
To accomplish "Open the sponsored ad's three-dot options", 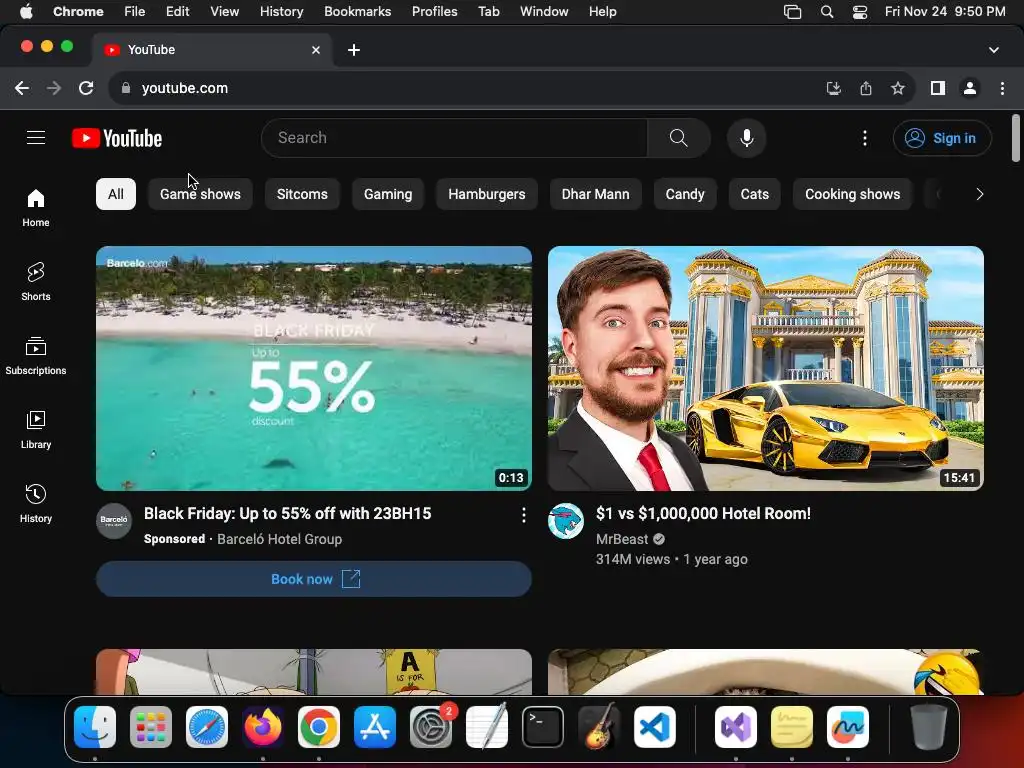I will (x=524, y=515).
